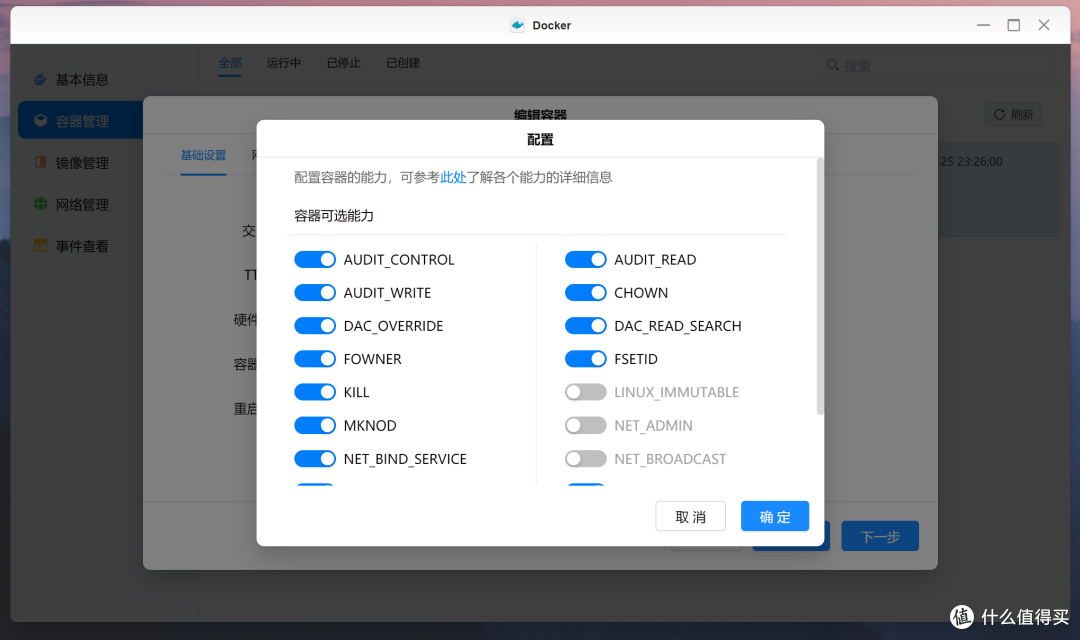This screenshot has width=1080, height=640.
Task: Click the Docker whale icon in the title bar
Action: (517, 25)
